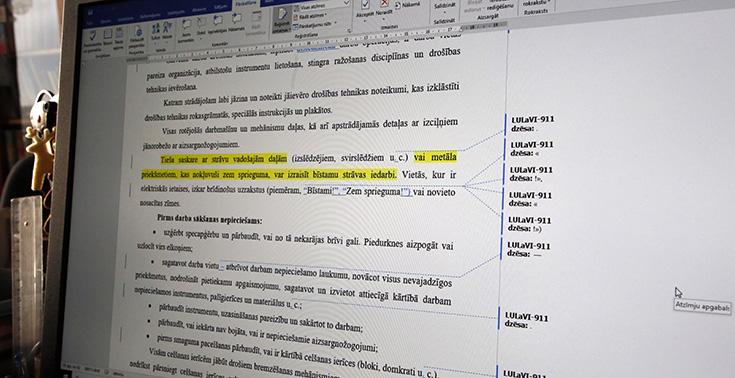
Task: Open the Visas atzīmes markup dropdown
Action: tap(322, 6)
